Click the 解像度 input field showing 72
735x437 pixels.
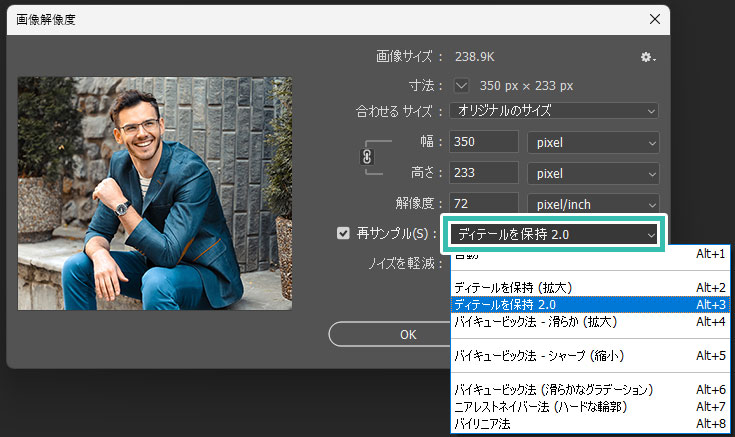click(484, 203)
